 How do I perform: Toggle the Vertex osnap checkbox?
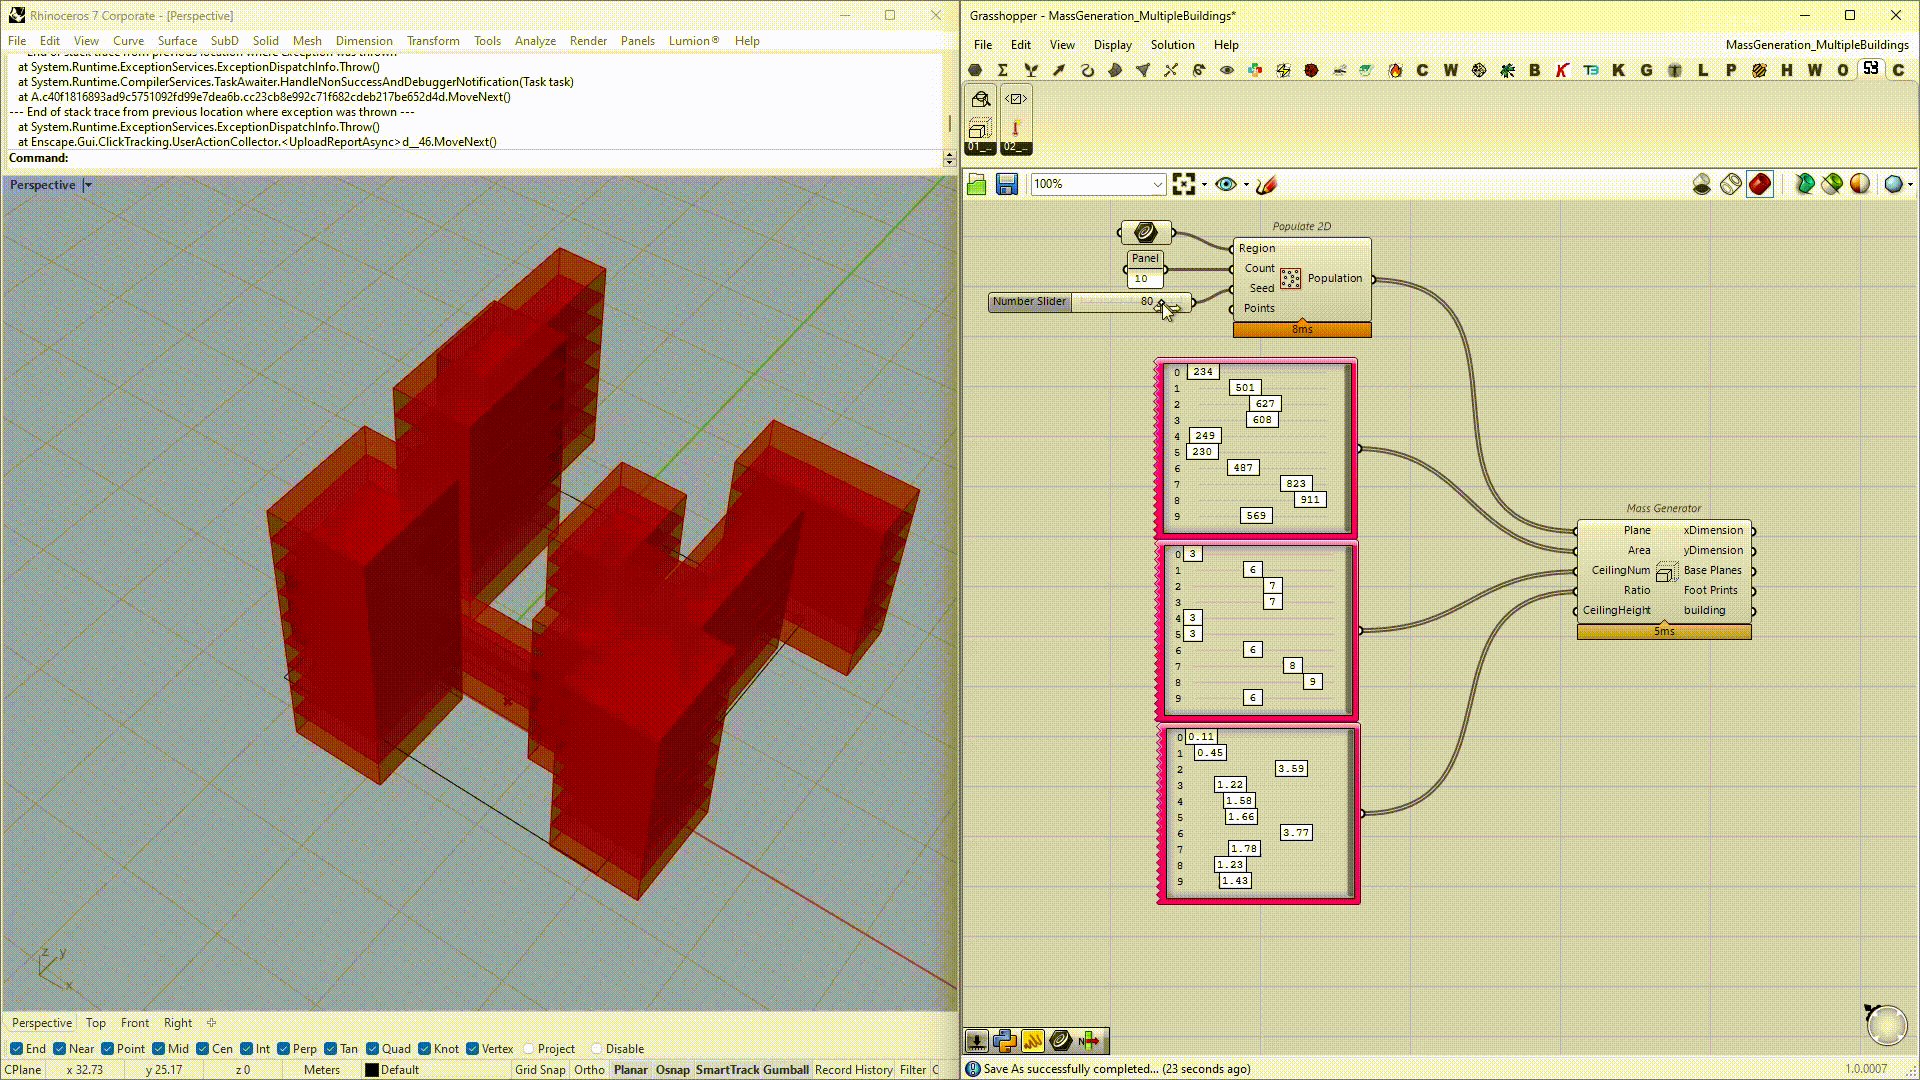[x=473, y=1049]
